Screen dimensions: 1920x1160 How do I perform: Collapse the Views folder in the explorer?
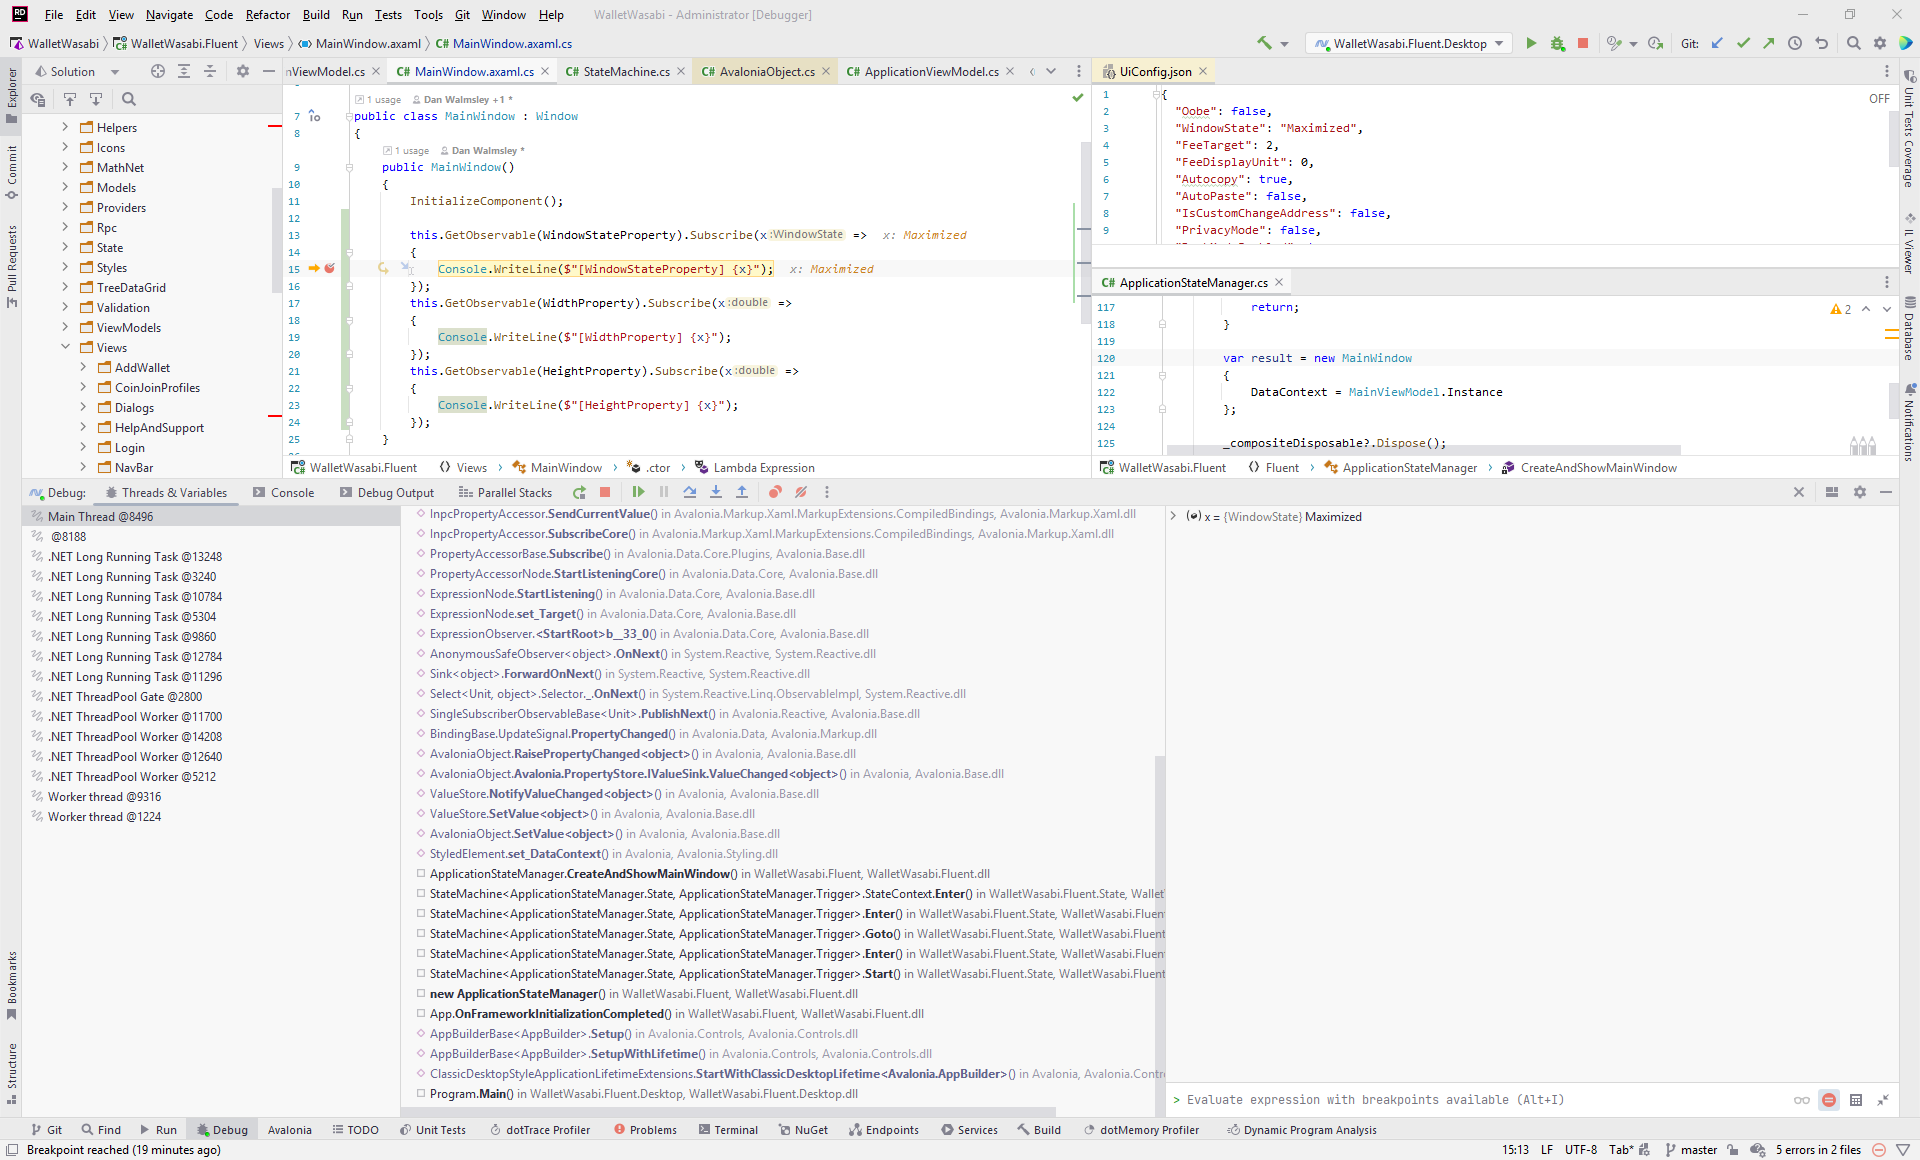pos(66,347)
